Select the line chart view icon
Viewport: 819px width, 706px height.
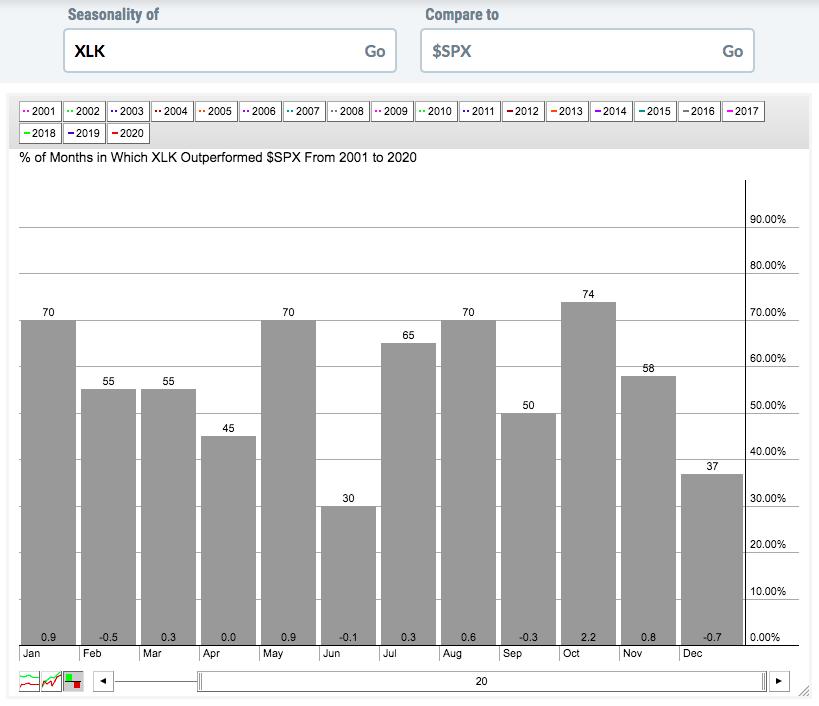[x=29, y=681]
